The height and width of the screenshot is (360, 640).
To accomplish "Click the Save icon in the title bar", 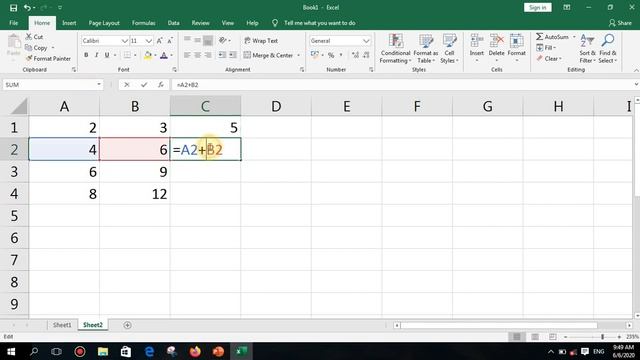I will tap(13, 8).
